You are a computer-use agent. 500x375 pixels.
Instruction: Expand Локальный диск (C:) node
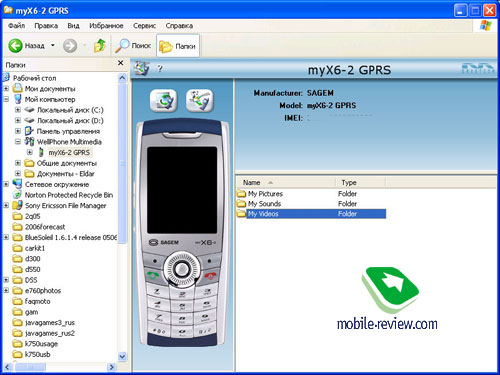(18, 110)
